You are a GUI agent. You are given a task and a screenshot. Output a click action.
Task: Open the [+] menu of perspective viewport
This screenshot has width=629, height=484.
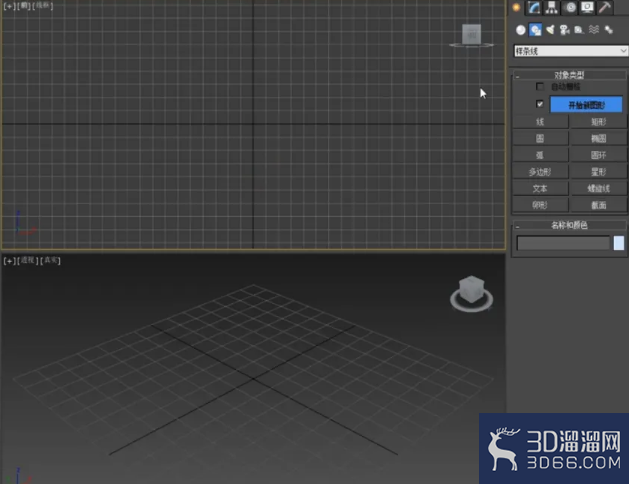(x=9, y=261)
